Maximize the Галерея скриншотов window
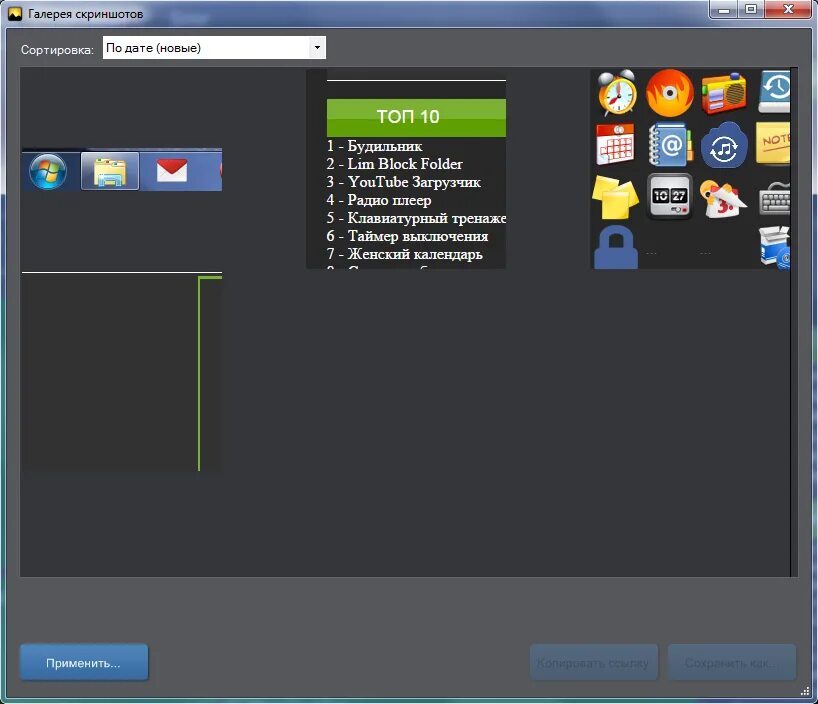 tap(751, 9)
